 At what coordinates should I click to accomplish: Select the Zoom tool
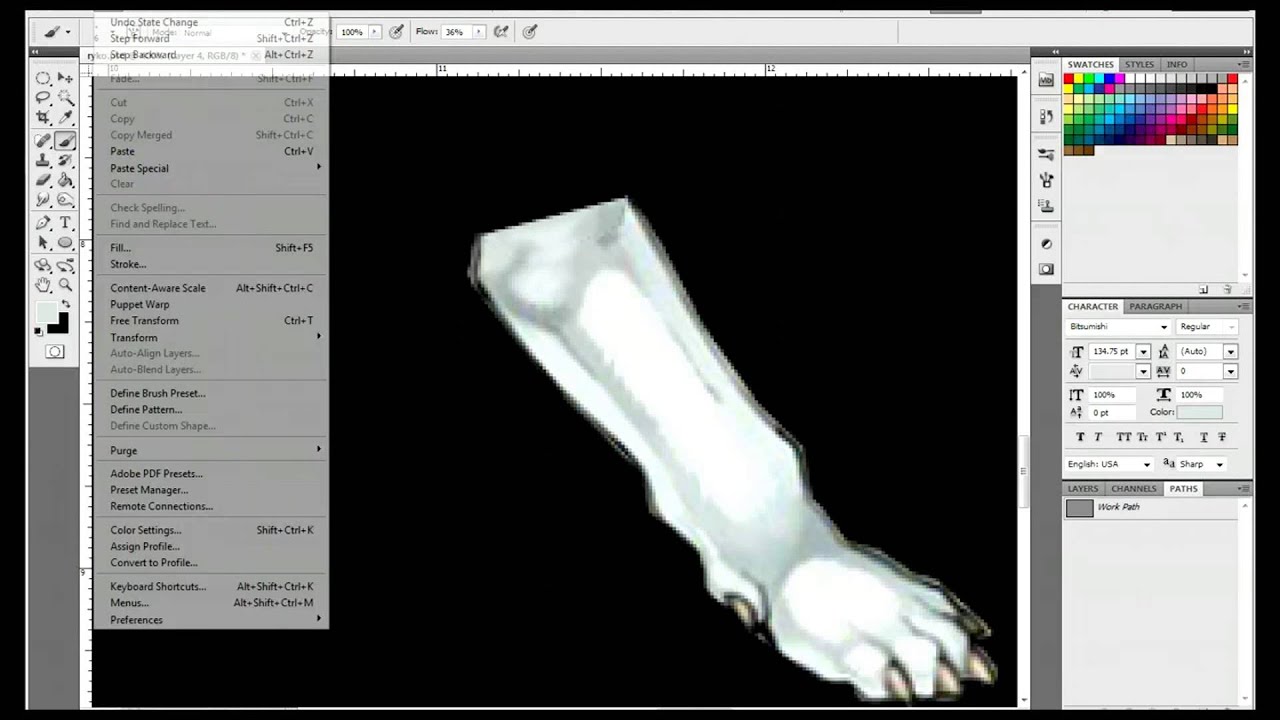tap(65, 286)
